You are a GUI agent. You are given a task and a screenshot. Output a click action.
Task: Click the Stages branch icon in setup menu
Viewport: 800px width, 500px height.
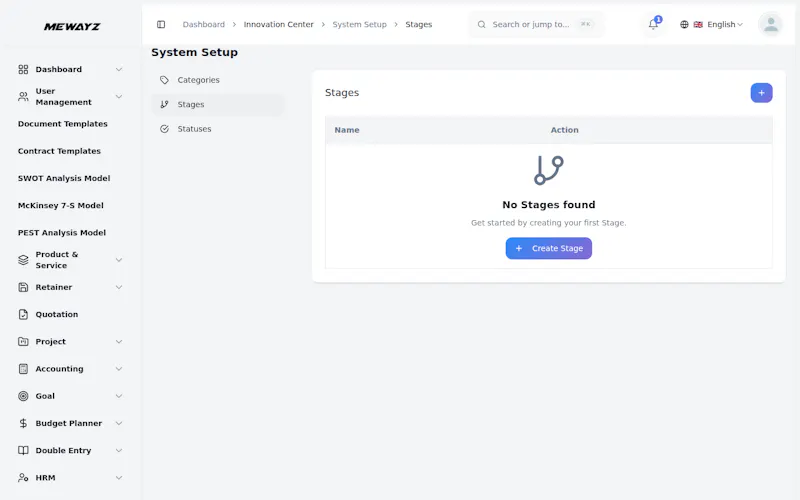coord(164,105)
